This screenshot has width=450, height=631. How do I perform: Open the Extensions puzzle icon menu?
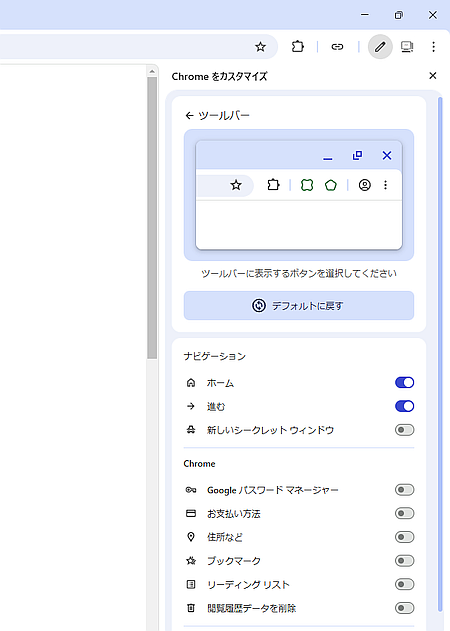tap(297, 47)
